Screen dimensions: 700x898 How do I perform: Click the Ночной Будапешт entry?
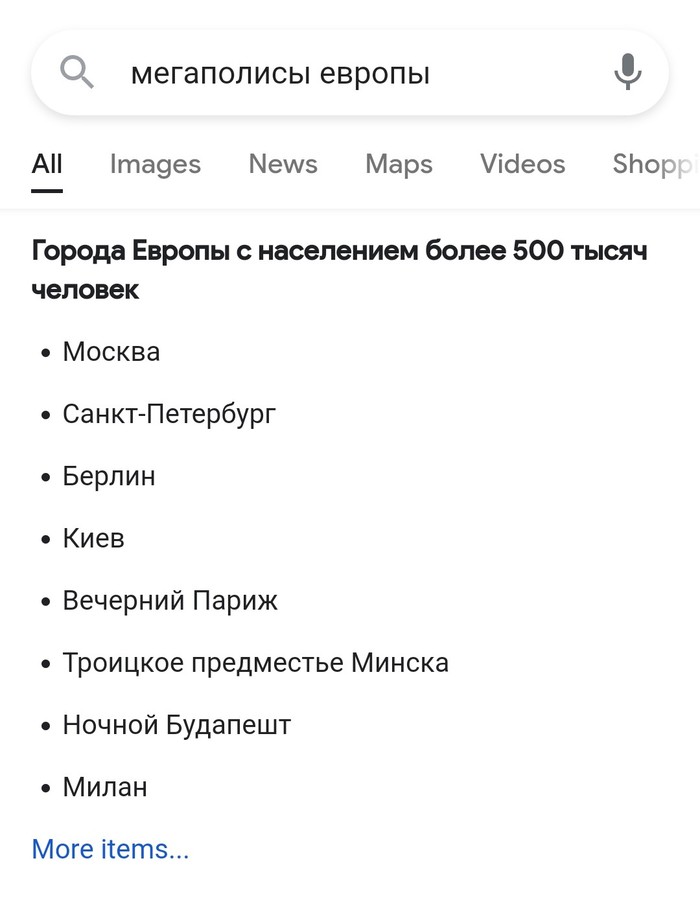tap(176, 725)
